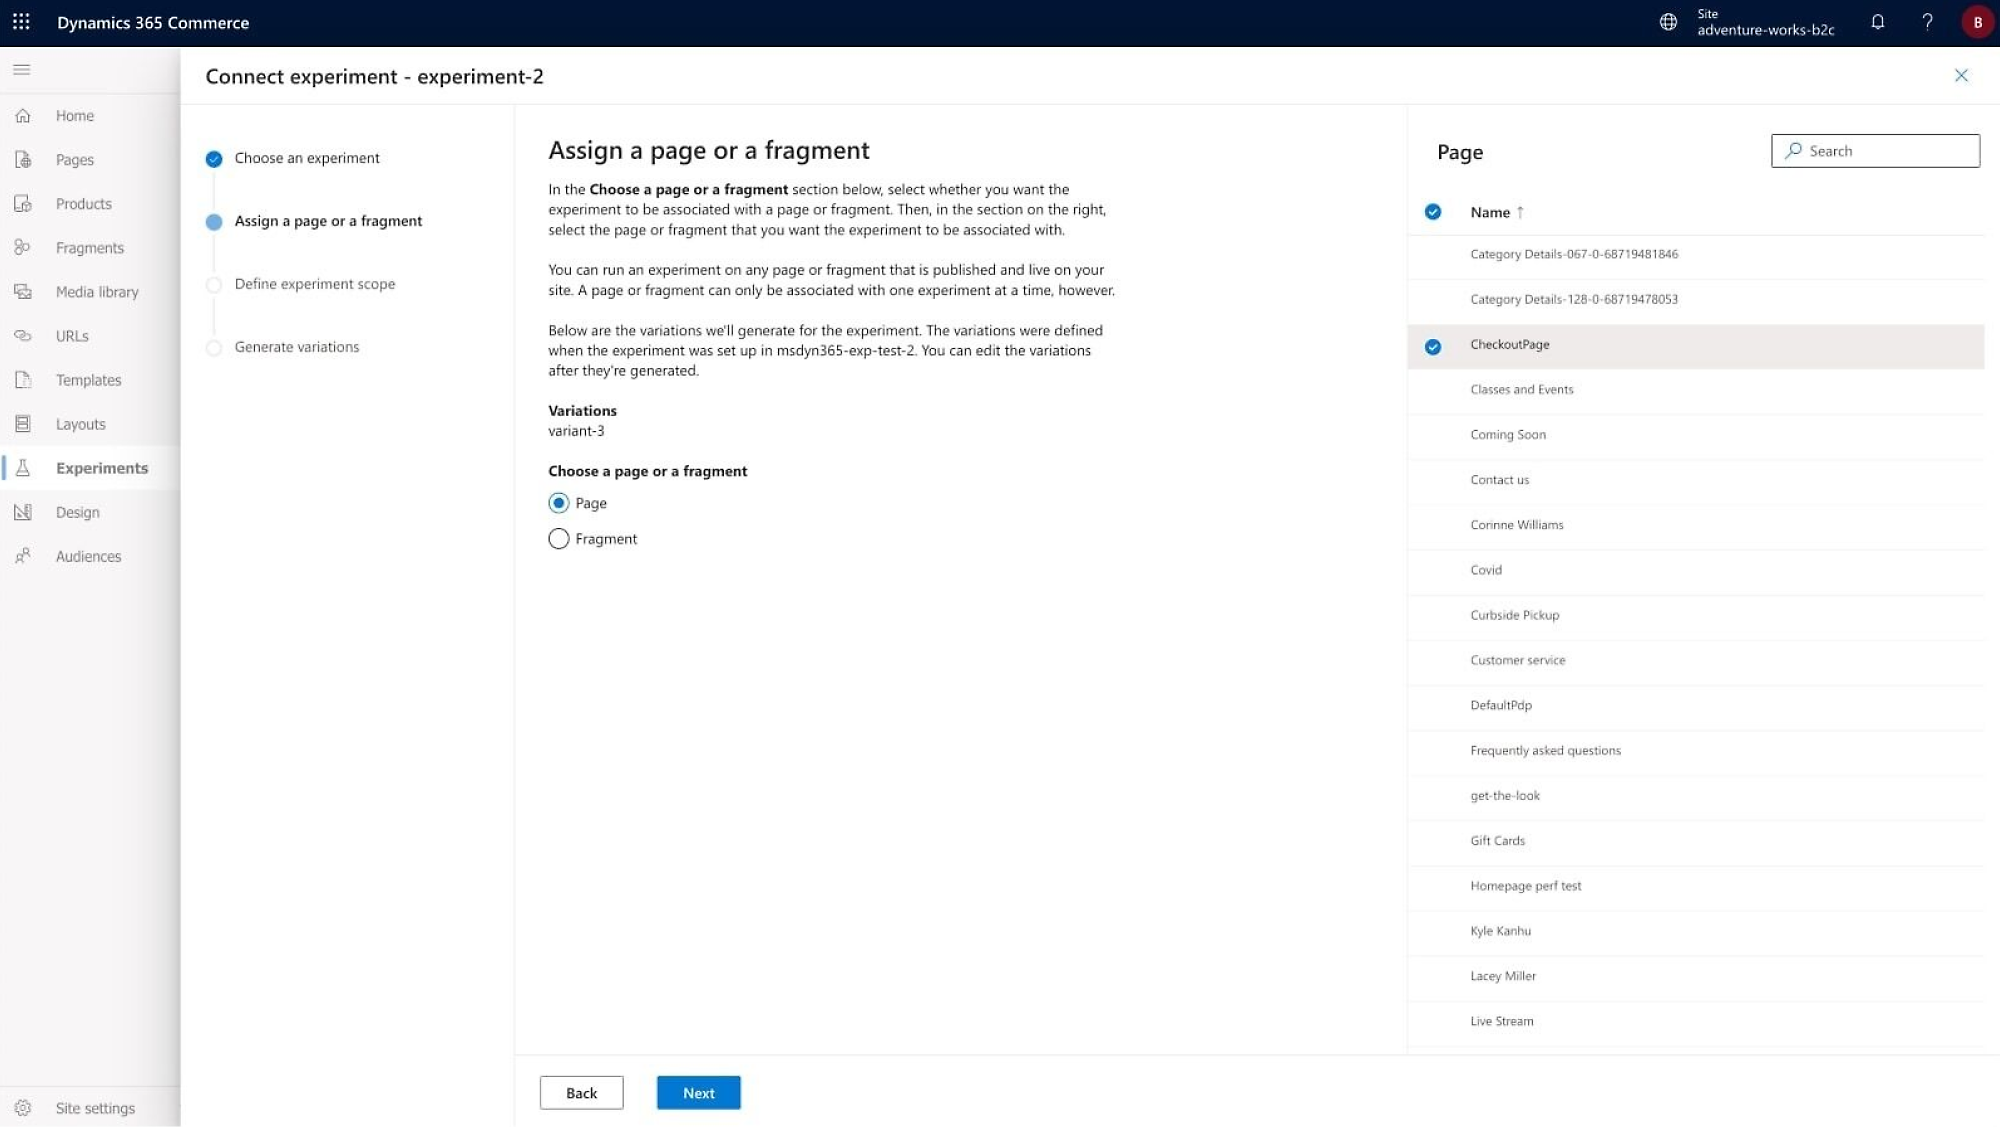
Task: Select the Page radio button
Action: (x=558, y=502)
